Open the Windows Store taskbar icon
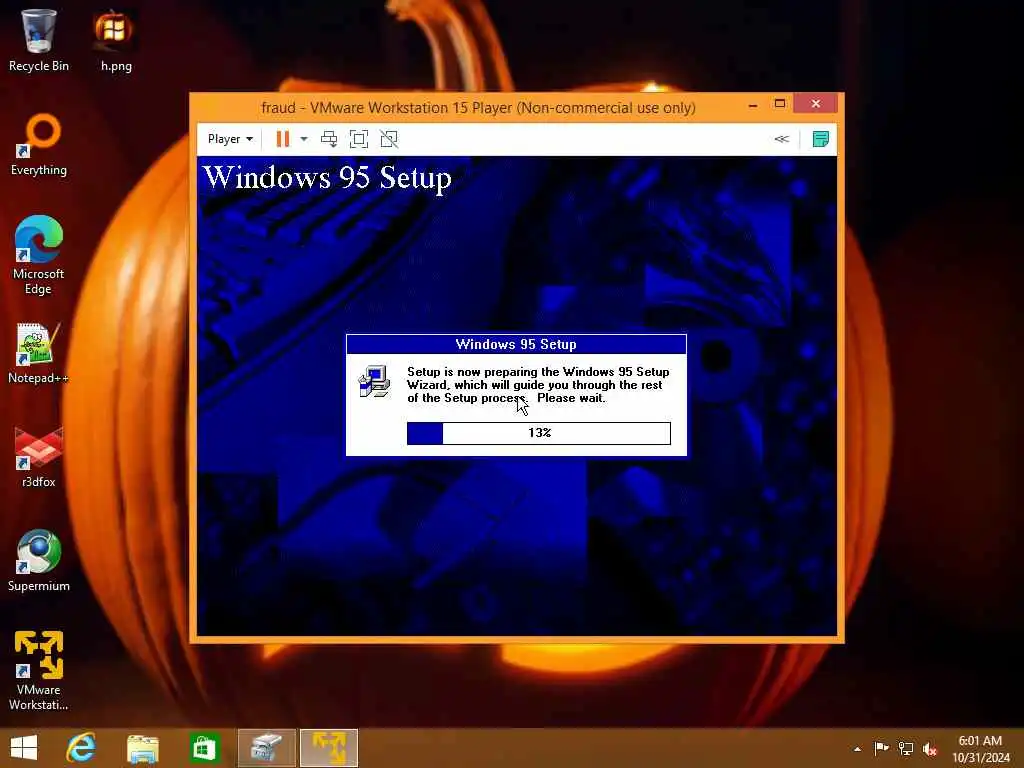Viewport: 1024px width, 768px height. (204, 748)
